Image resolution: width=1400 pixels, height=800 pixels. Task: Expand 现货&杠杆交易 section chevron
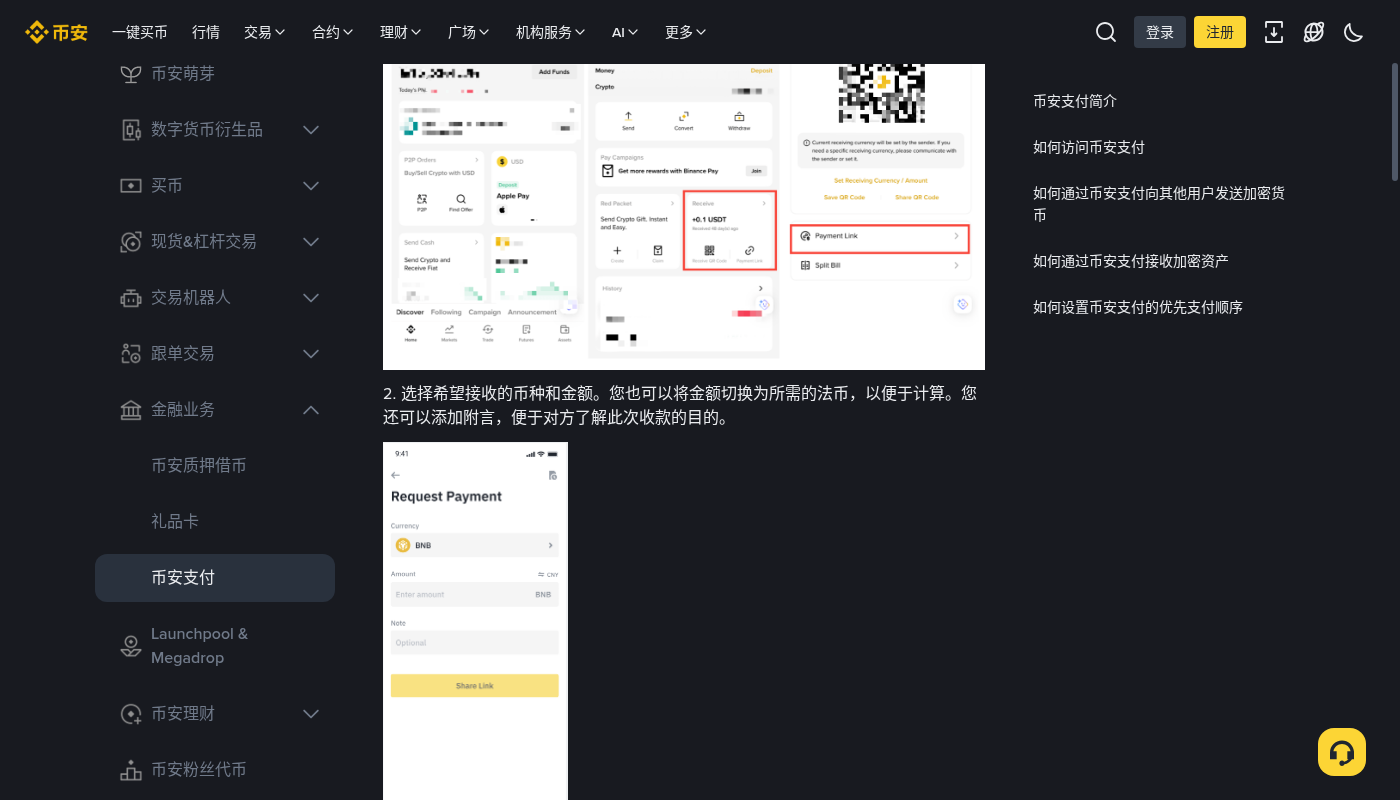tap(311, 242)
